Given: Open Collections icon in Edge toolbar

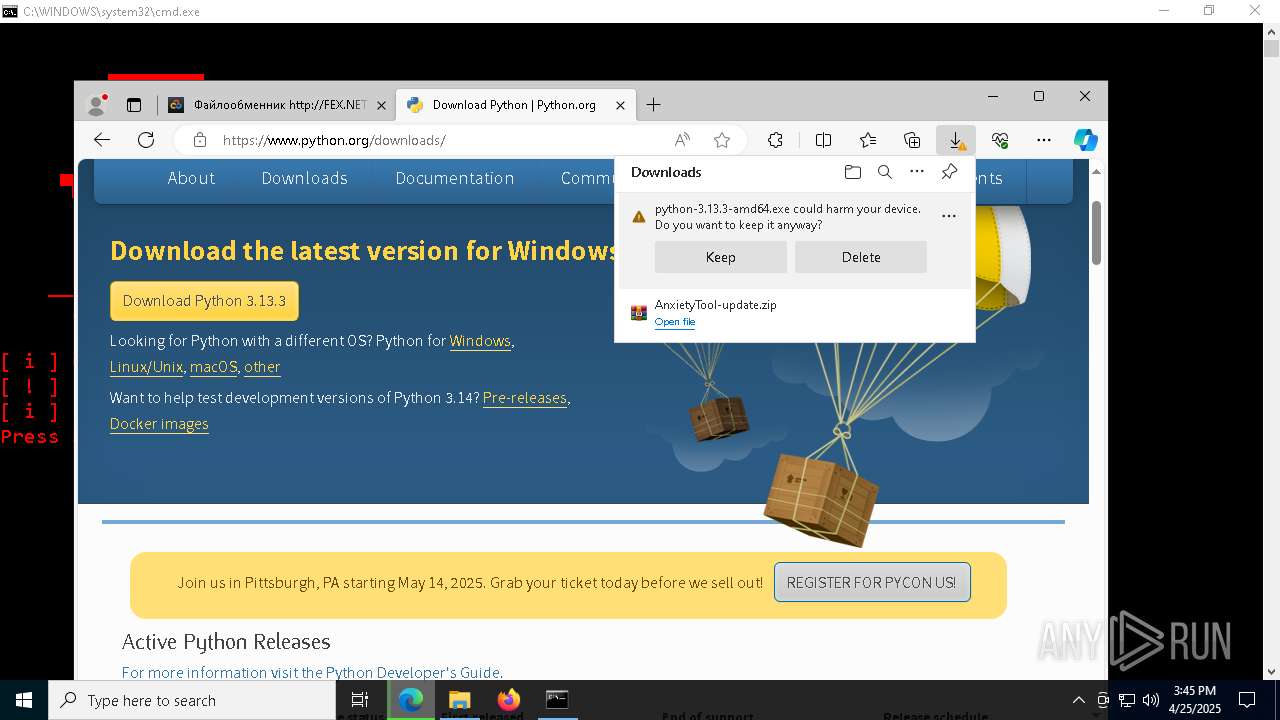Looking at the screenshot, I should coord(912,140).
